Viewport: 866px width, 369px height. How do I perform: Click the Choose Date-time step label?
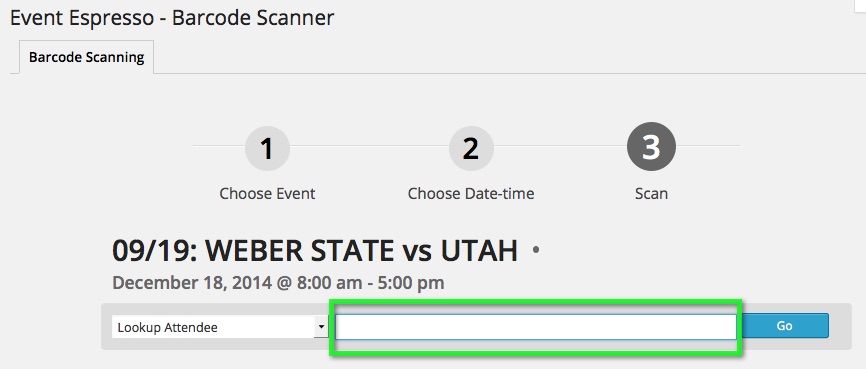(471, 194)
